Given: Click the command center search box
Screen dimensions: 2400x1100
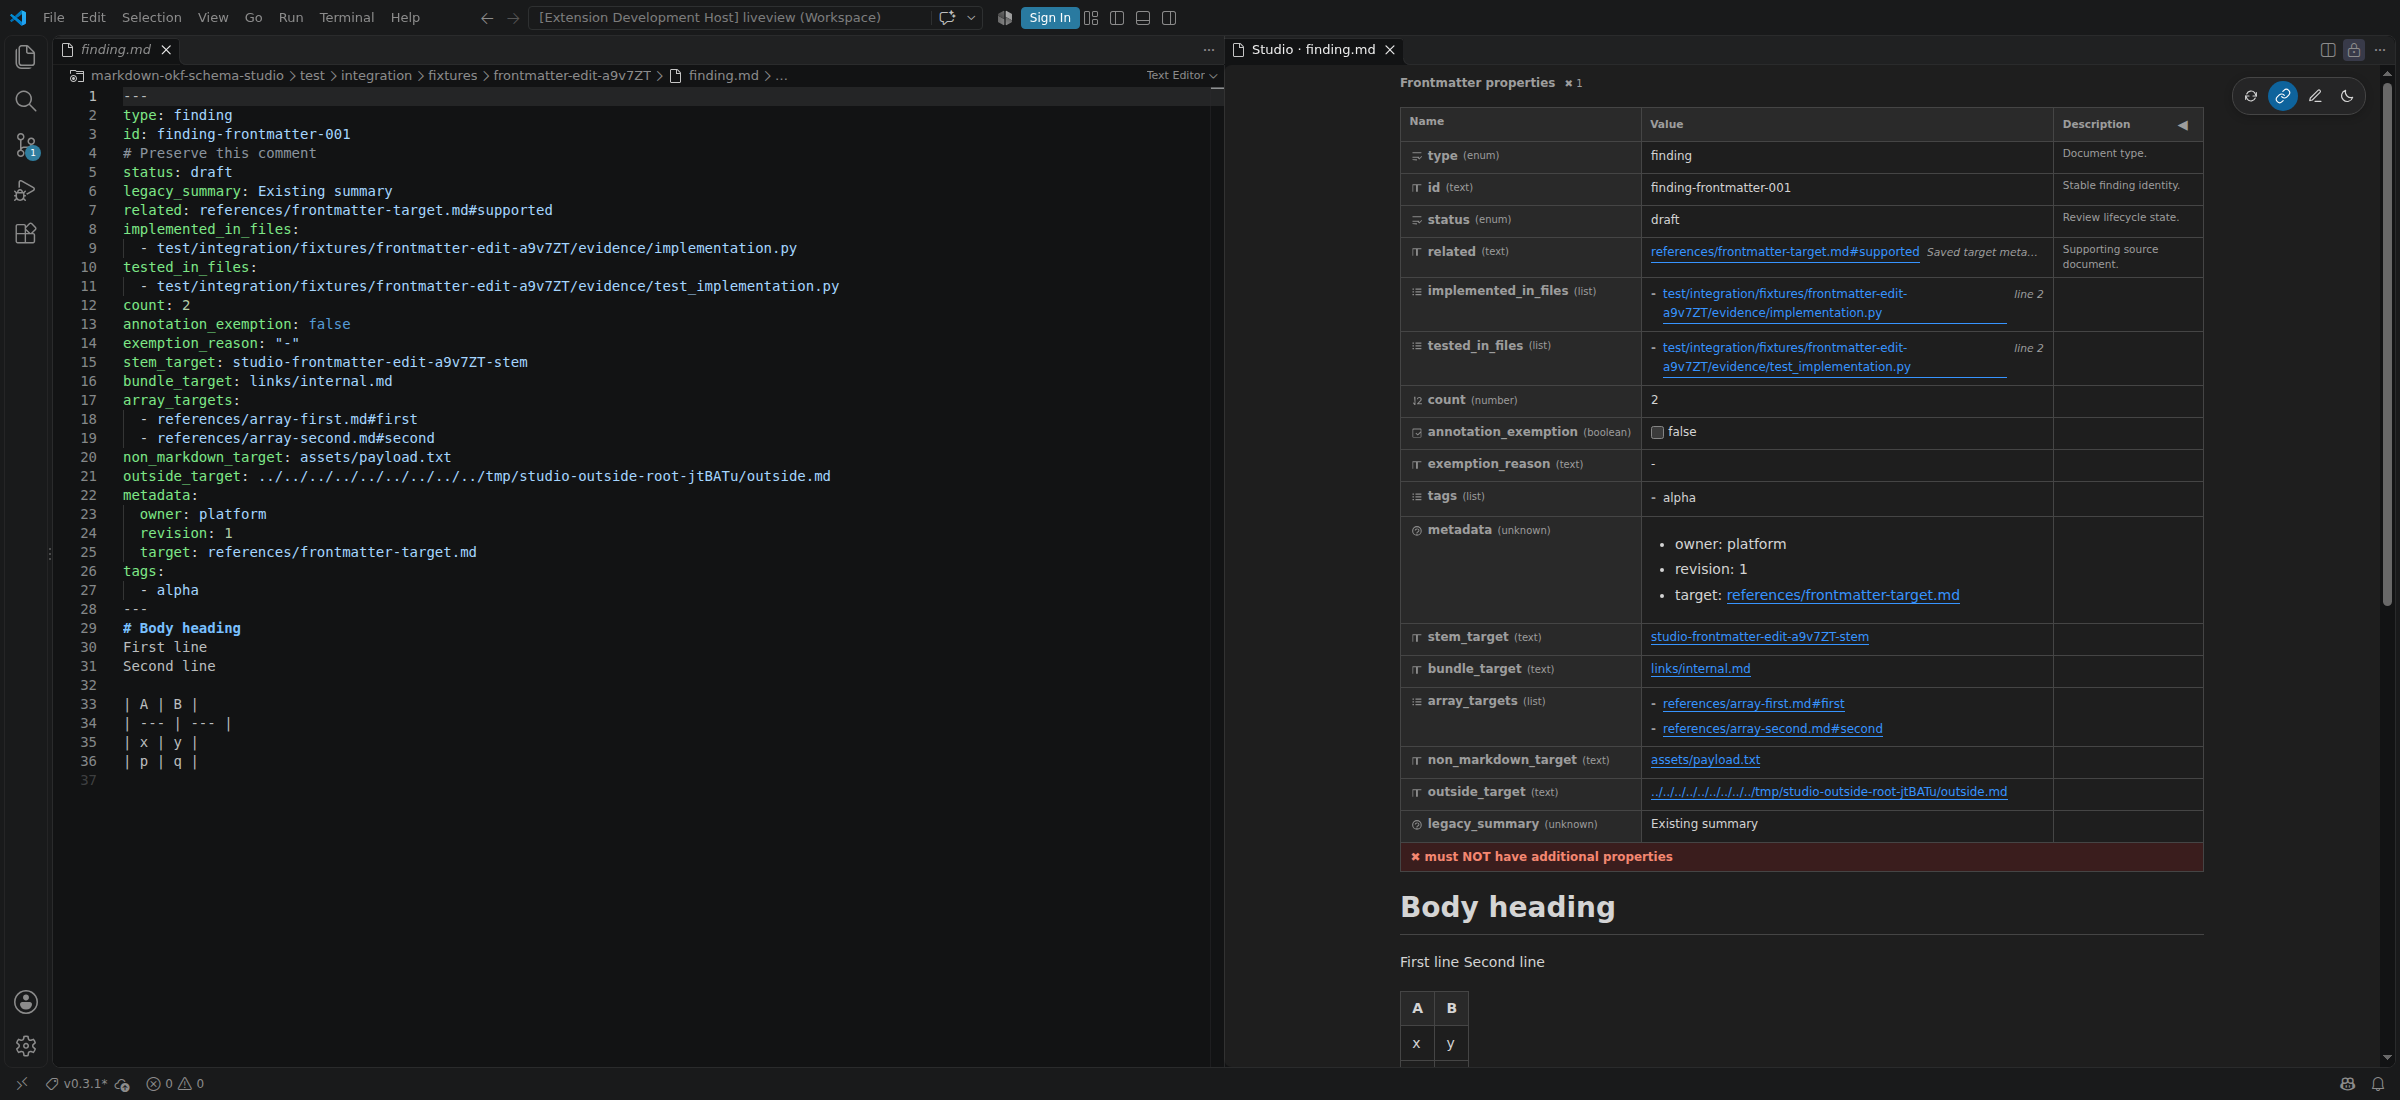Looking at the screenshot, I should [728, 18].
